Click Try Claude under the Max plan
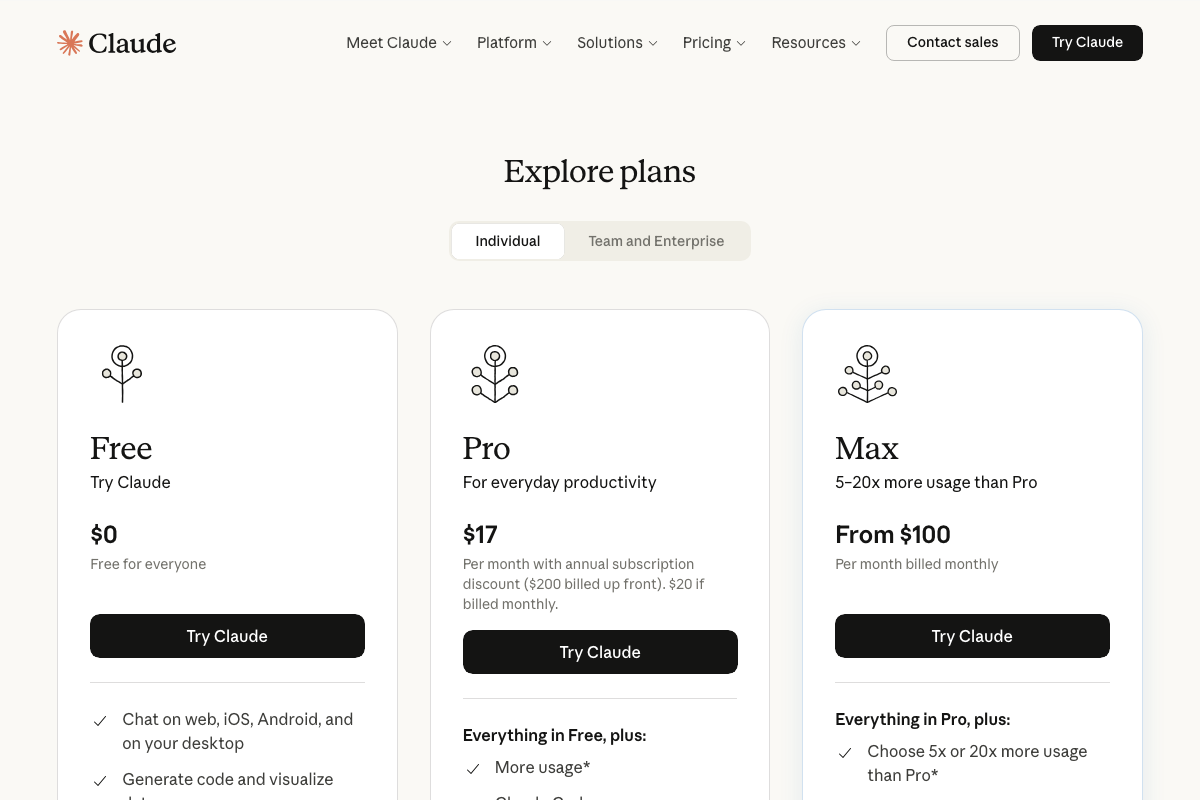 [x=971, y=636]
